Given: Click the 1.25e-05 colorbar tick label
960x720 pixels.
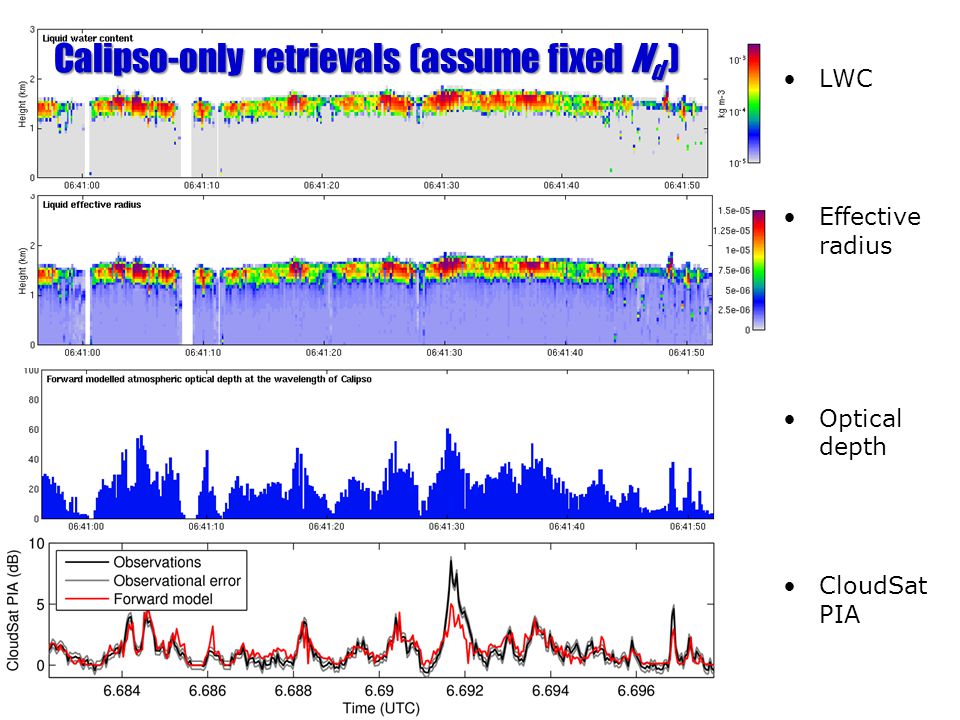Looking at the screenshot, I should coord(732,231).
